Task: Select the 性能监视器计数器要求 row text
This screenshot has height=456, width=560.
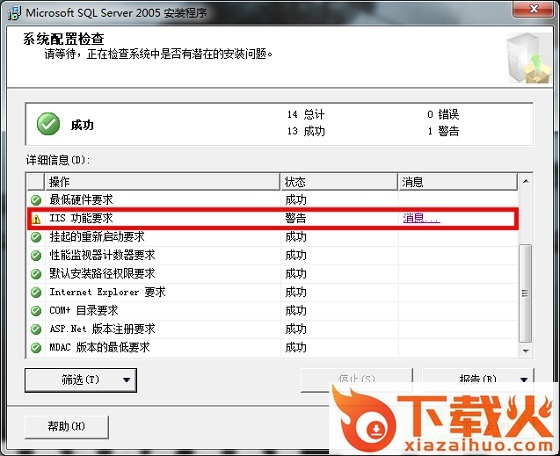Action: (102, 255)
